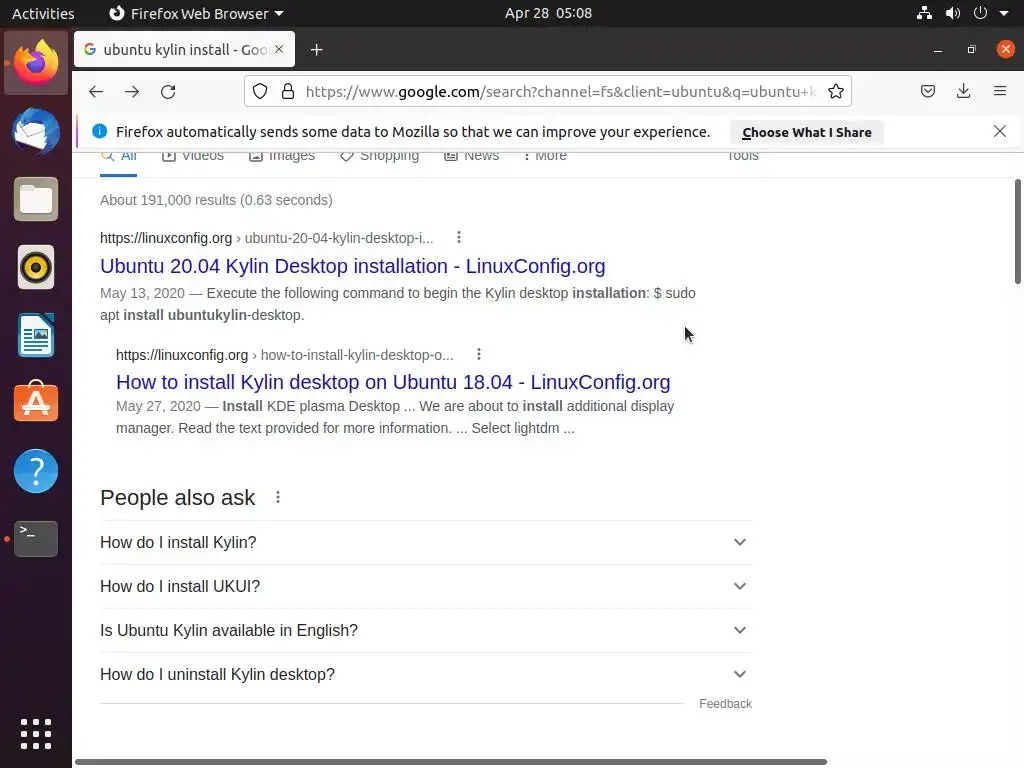Open the search Tools option
Screen dimensions: 1024x768
point(743,157)
